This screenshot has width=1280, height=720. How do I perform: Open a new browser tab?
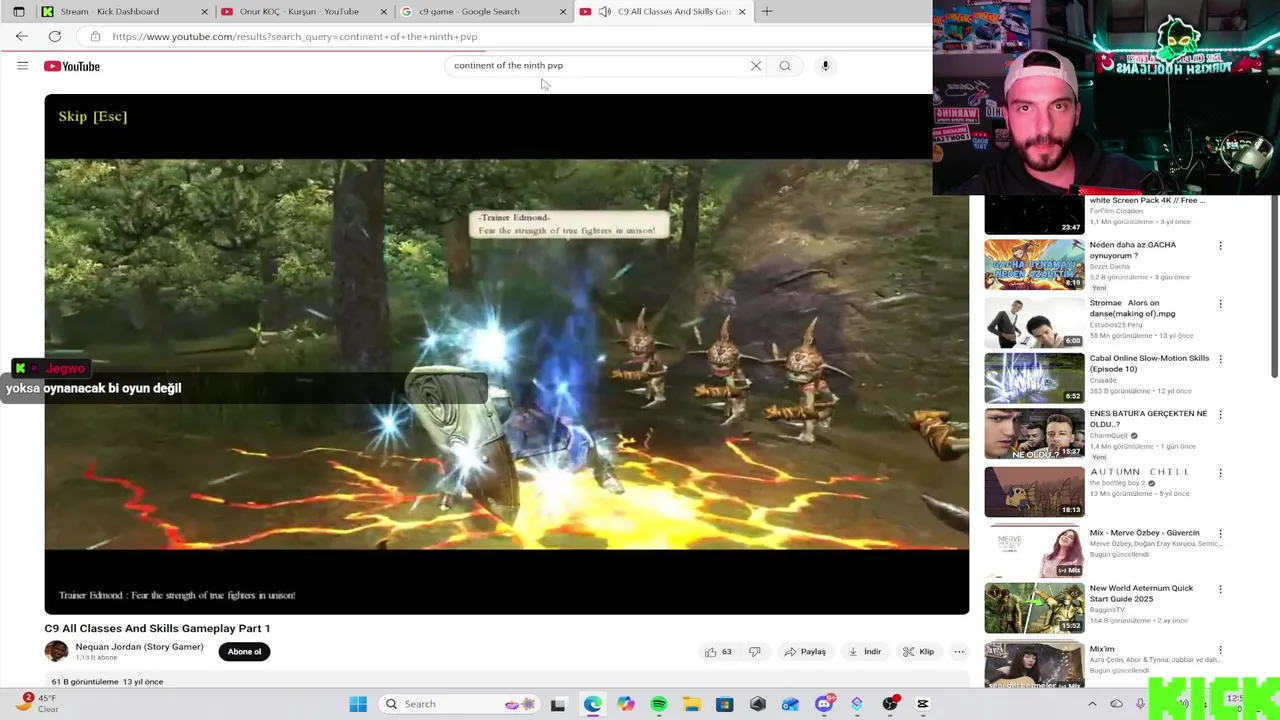(x=767, y=12)
